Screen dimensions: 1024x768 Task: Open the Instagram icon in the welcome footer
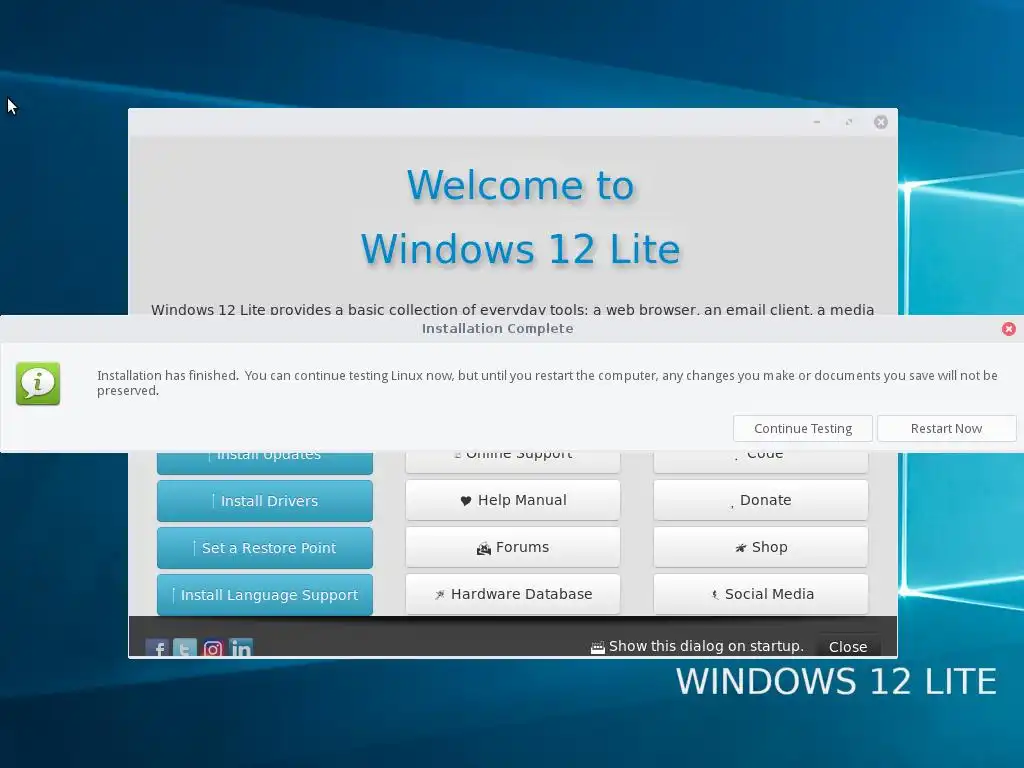213,648
